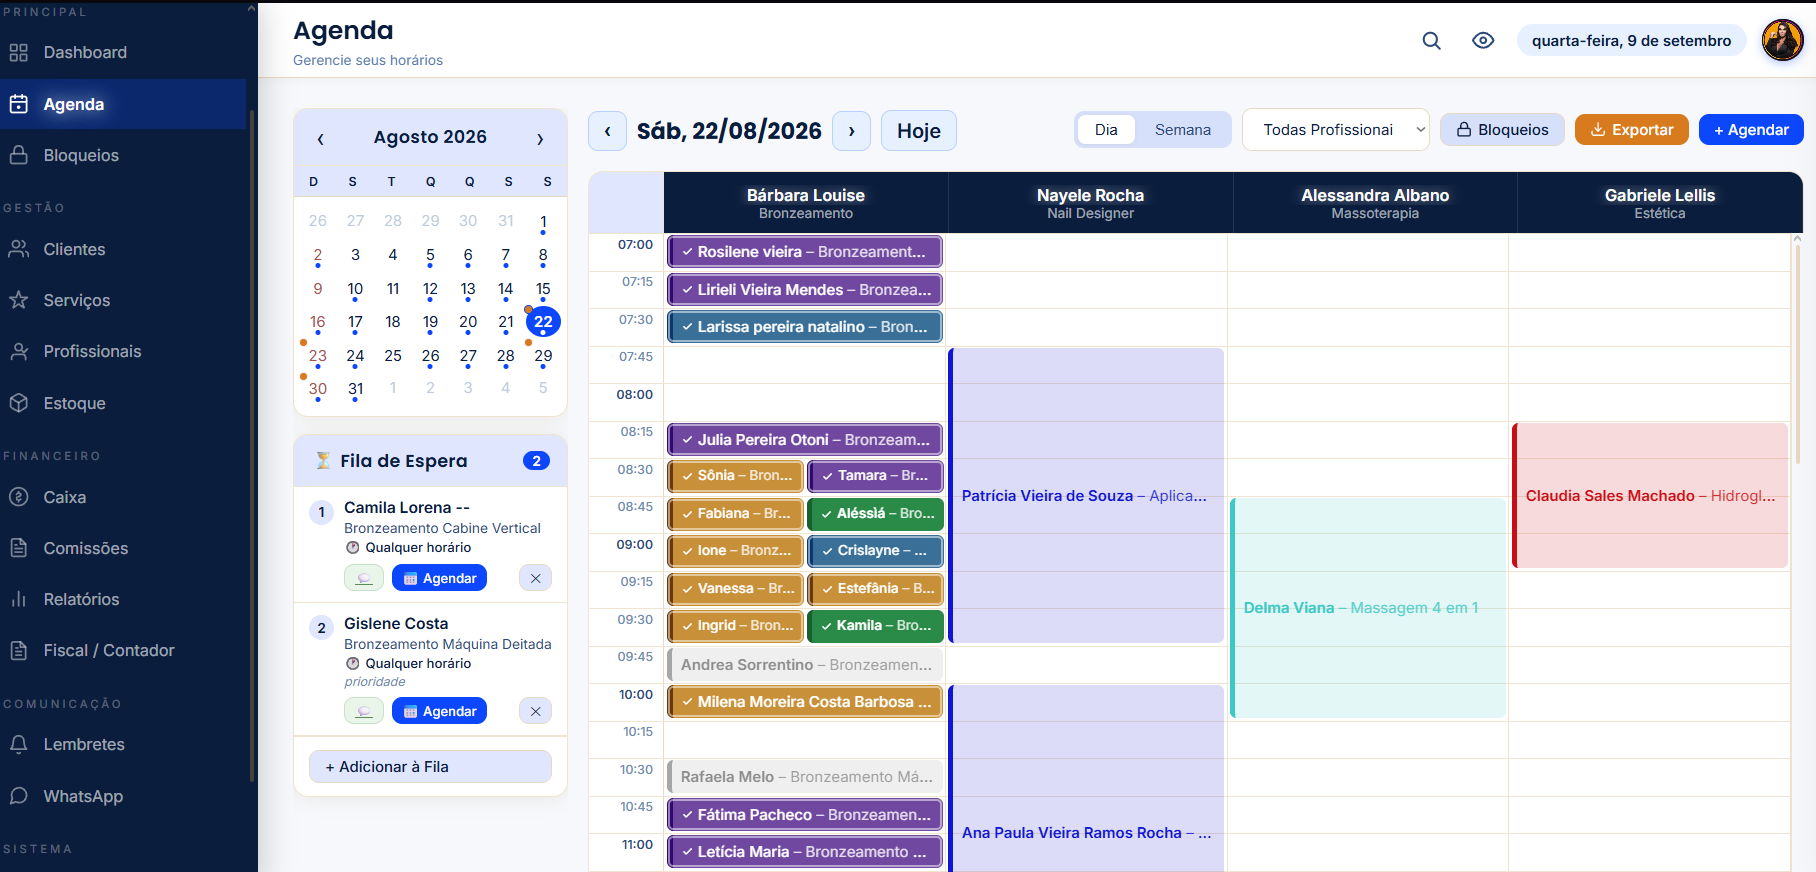Click + Adicionar à Fila

click(430, 767)
